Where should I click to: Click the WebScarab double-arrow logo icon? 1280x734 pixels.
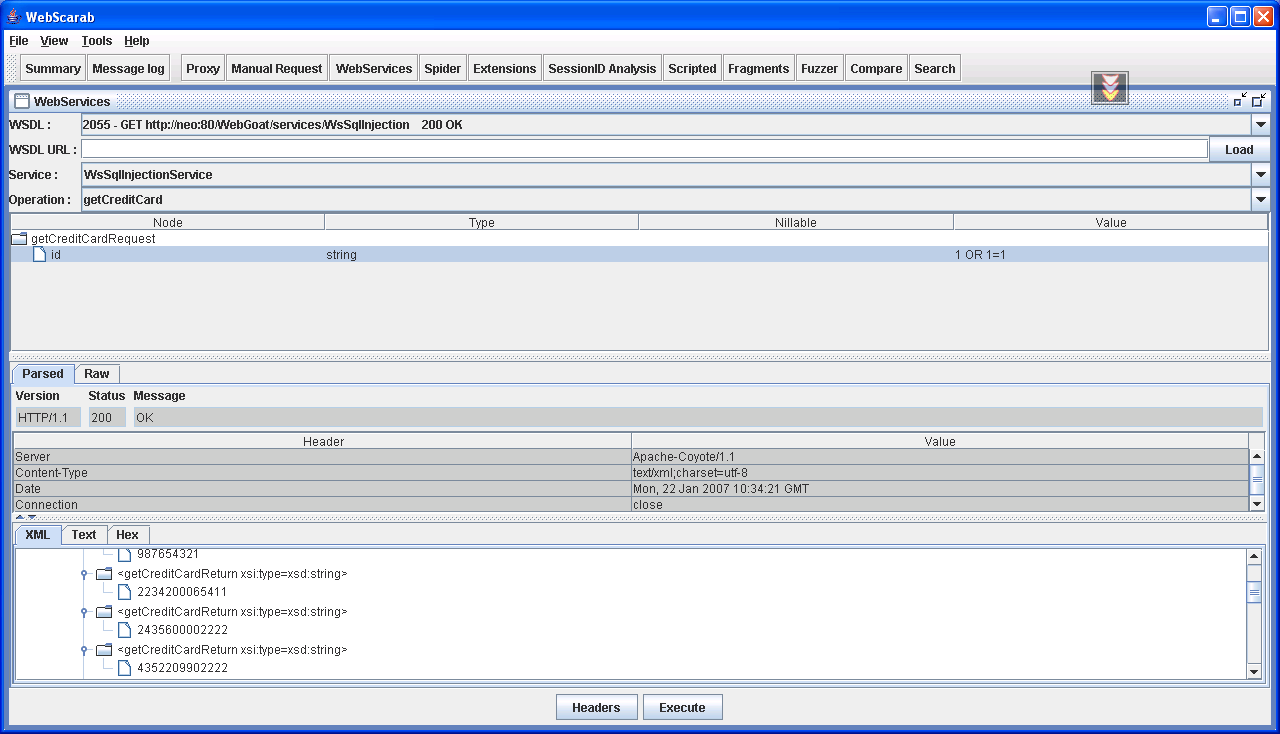click(x=1109, y=87)
